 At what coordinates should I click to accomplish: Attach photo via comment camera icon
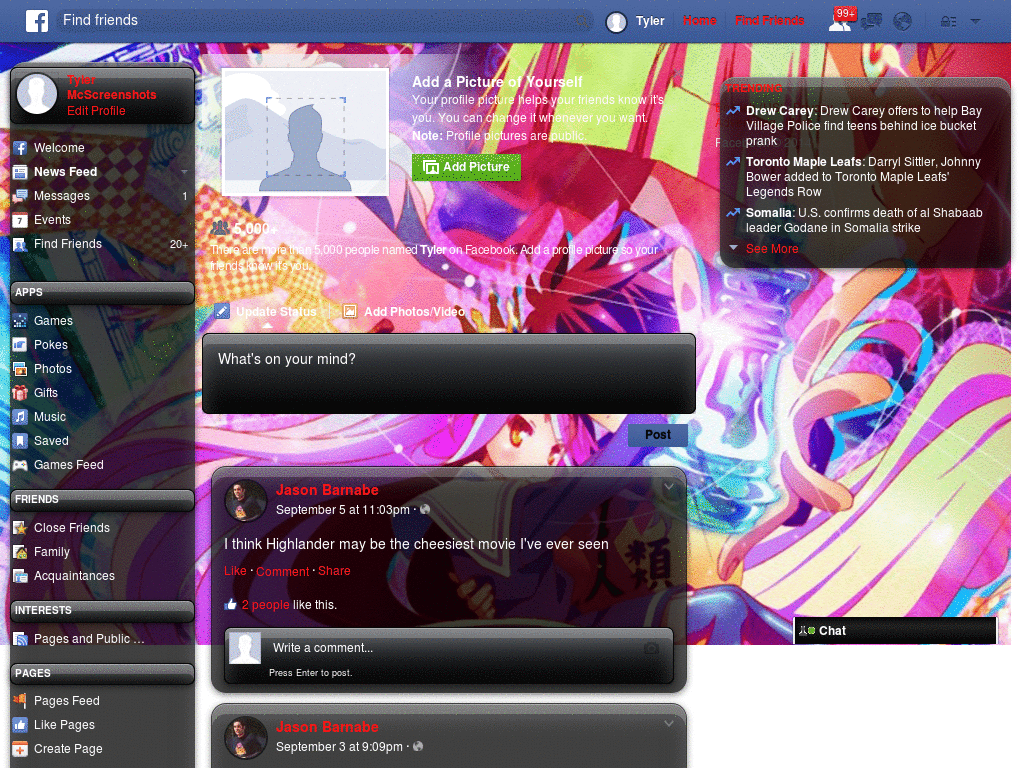[651, 648]
